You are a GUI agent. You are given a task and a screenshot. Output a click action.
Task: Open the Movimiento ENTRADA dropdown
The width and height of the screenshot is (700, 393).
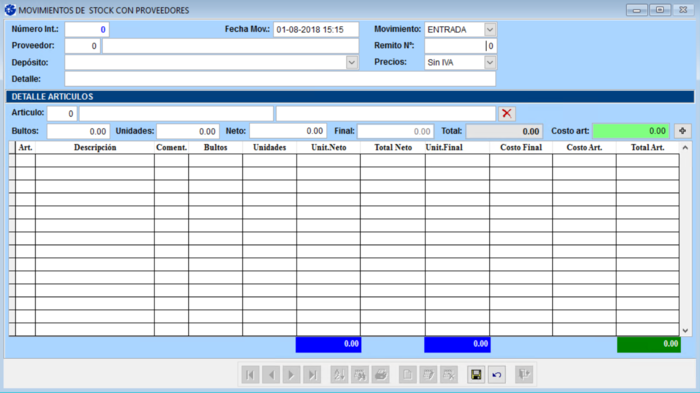pos(490,29)
